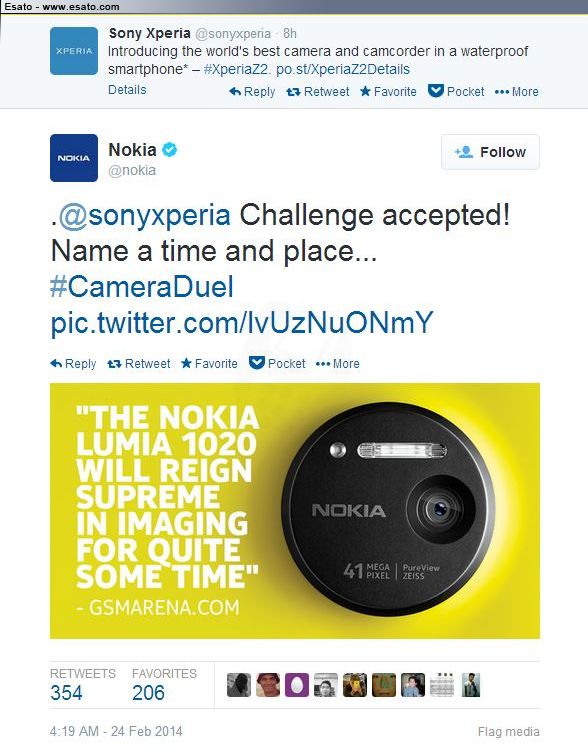Follow the Nokia account

click(490, 152)
